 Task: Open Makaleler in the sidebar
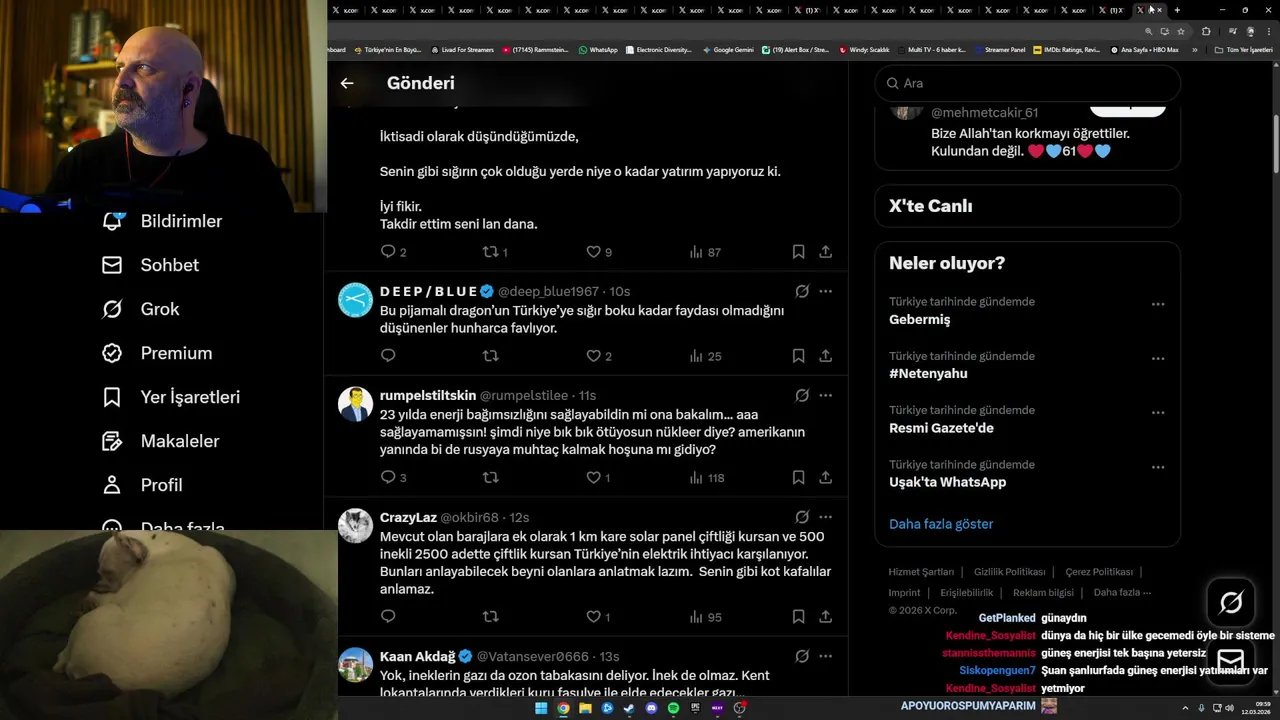[160, 441]
